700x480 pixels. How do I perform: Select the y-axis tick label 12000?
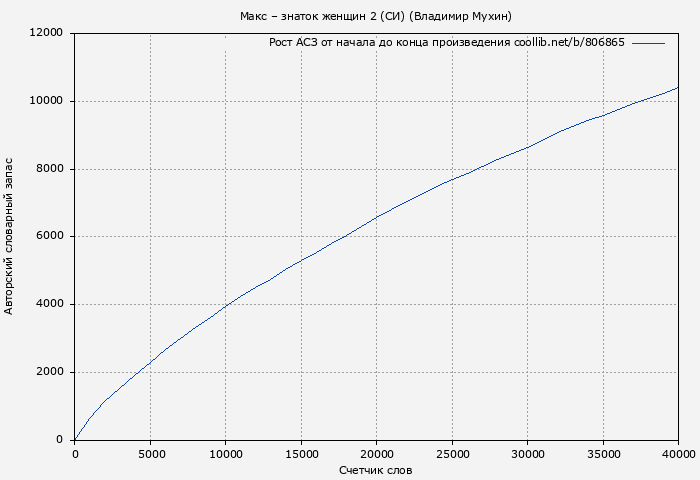47,33
